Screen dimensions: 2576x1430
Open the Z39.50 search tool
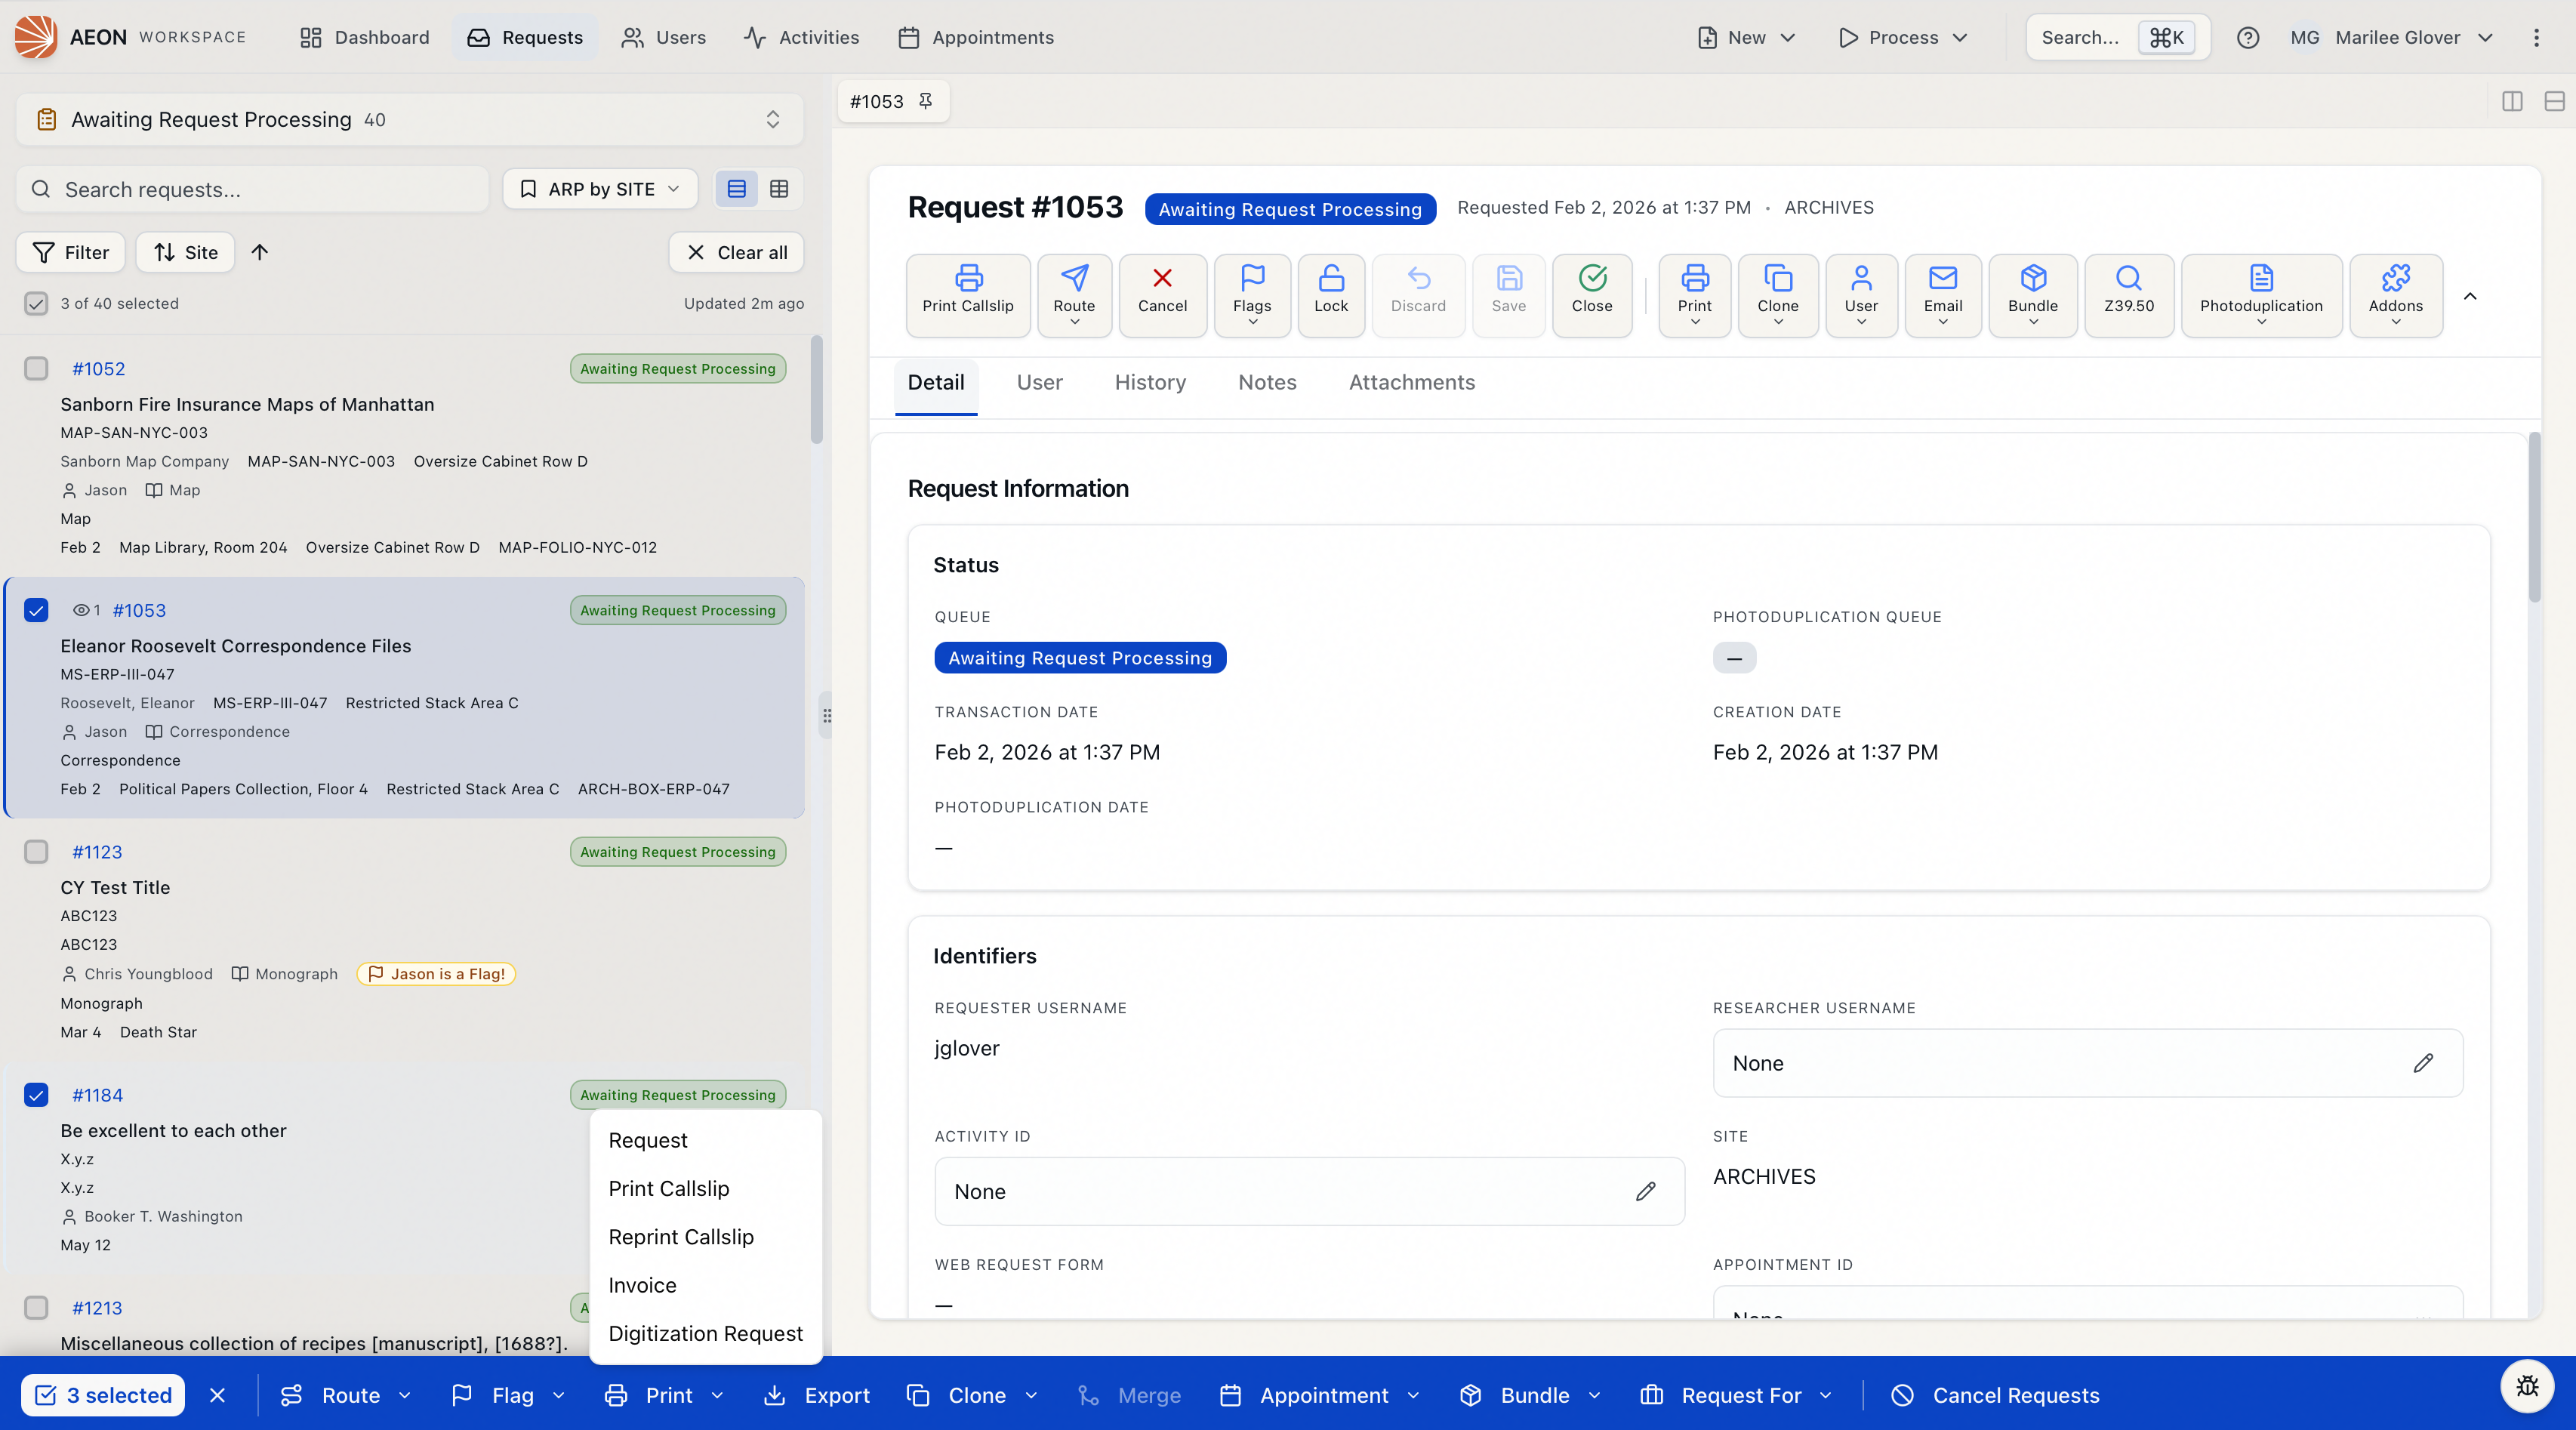point(2129,295)
